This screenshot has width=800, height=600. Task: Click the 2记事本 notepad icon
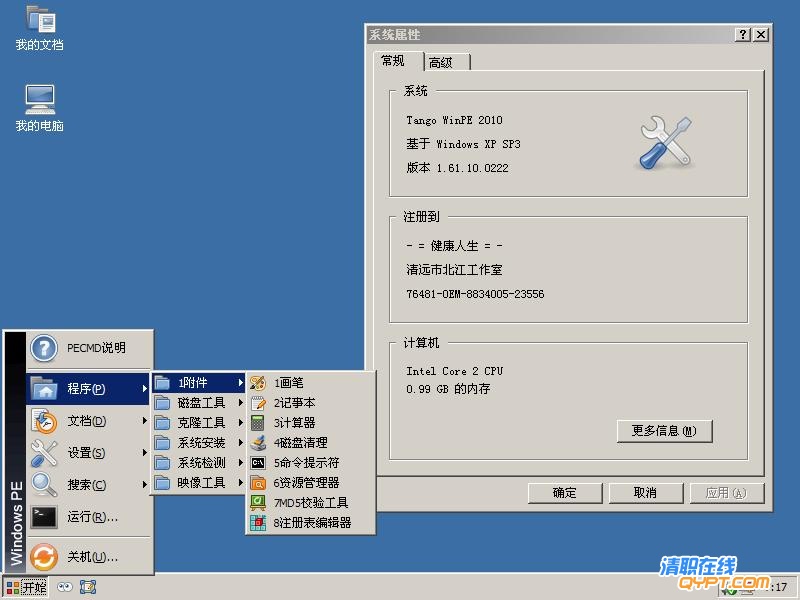258,403
